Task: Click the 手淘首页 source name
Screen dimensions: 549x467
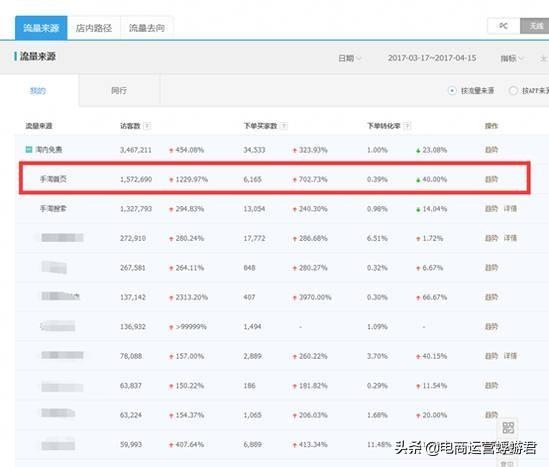Action: point(53,179)
